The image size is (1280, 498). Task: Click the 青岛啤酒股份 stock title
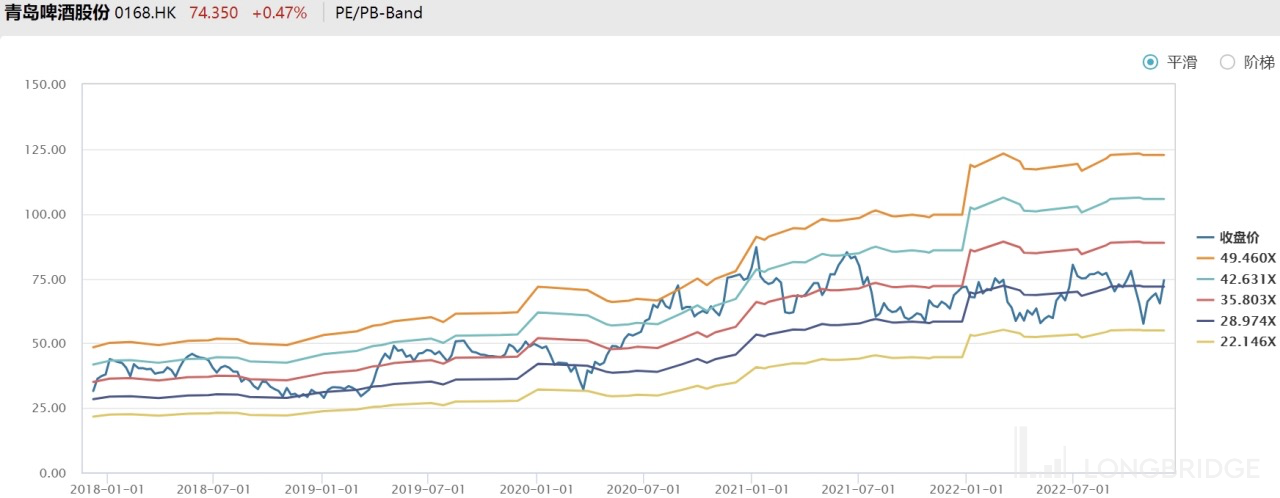click(57, 13)
